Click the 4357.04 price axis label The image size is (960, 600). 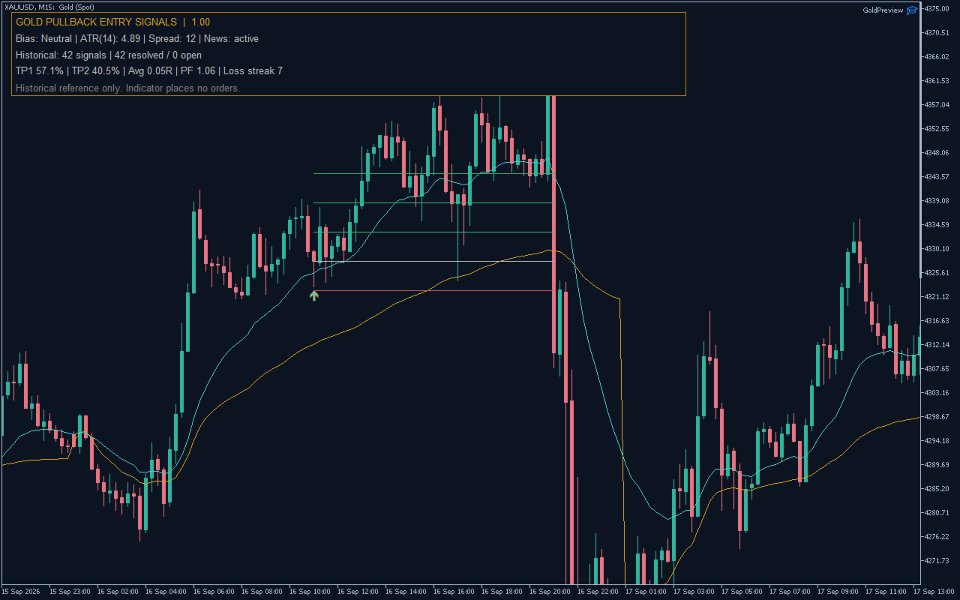click(937, 105)
